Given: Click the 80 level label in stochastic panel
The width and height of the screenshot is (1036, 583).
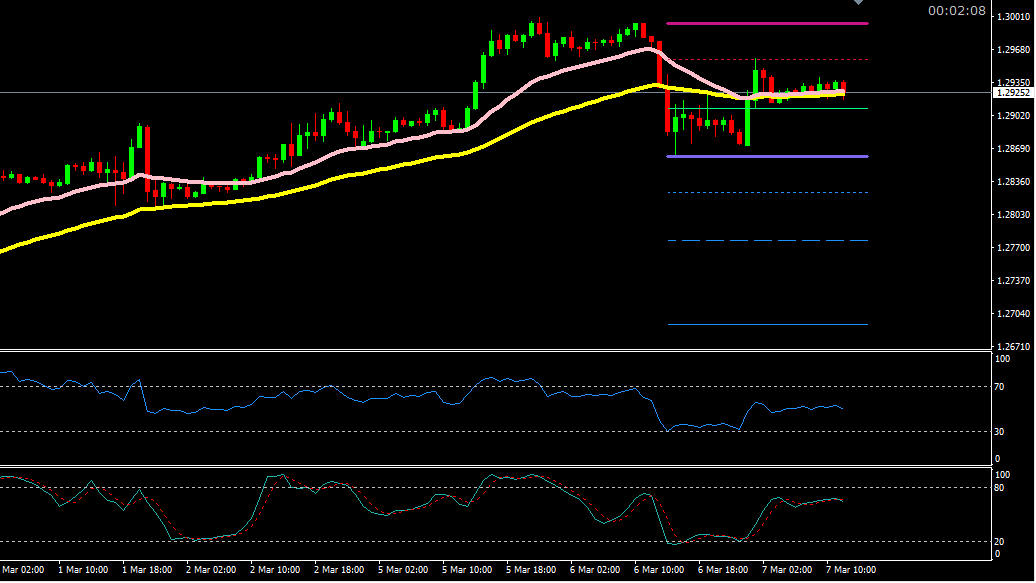Looking at the screenshot, I should [1000, 488].
